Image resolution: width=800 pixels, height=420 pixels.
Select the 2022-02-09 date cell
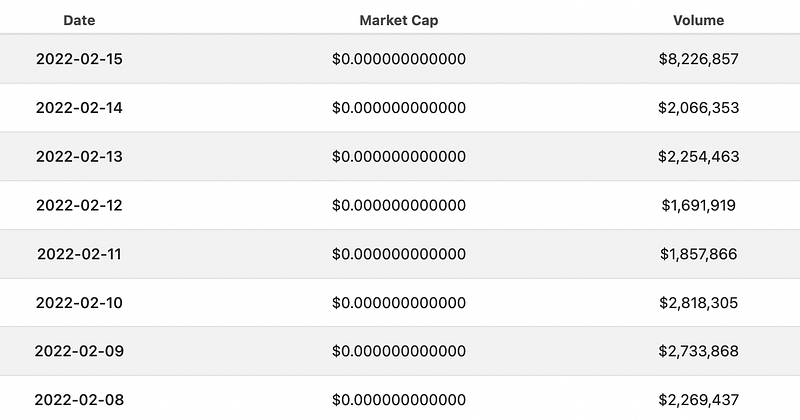tap(79, 351)
